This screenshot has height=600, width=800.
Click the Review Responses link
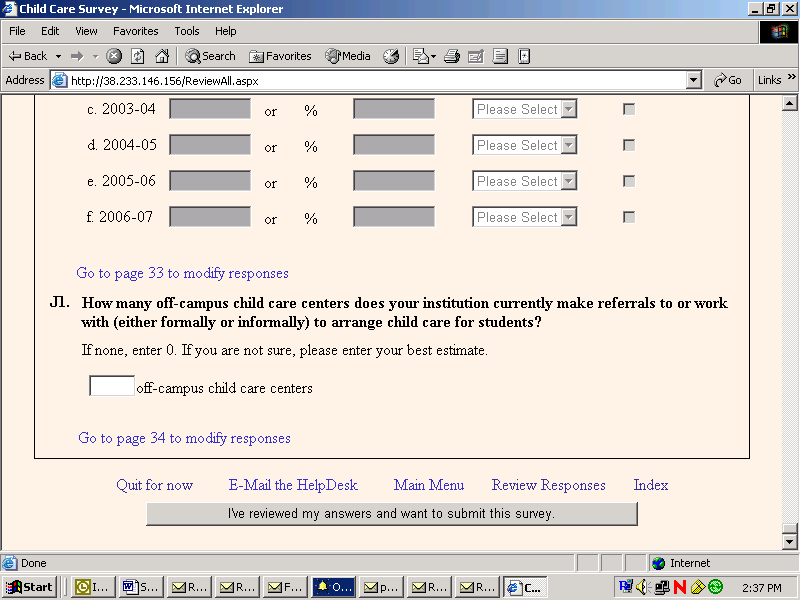pos(548,485)
